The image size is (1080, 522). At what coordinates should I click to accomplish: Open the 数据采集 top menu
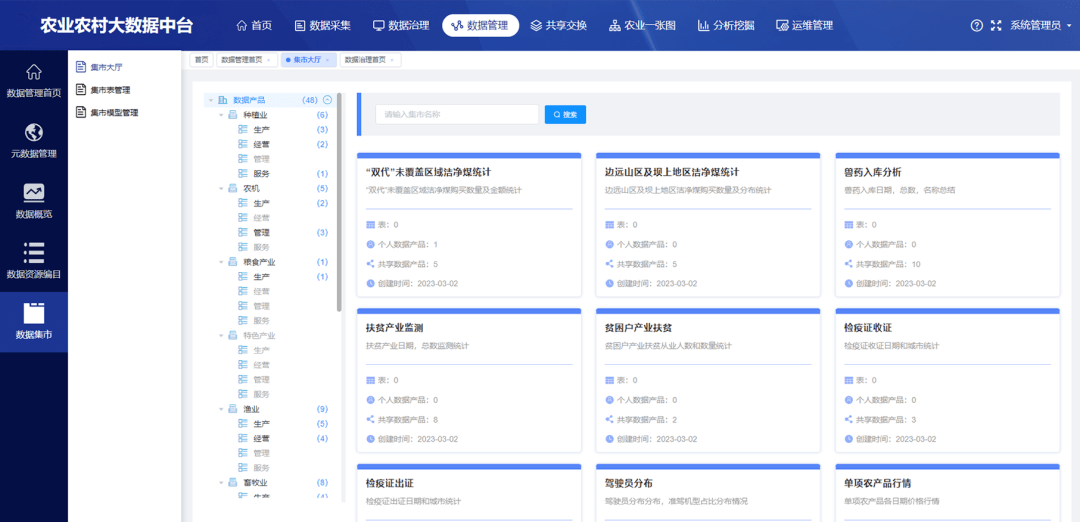tap(323, 25)
